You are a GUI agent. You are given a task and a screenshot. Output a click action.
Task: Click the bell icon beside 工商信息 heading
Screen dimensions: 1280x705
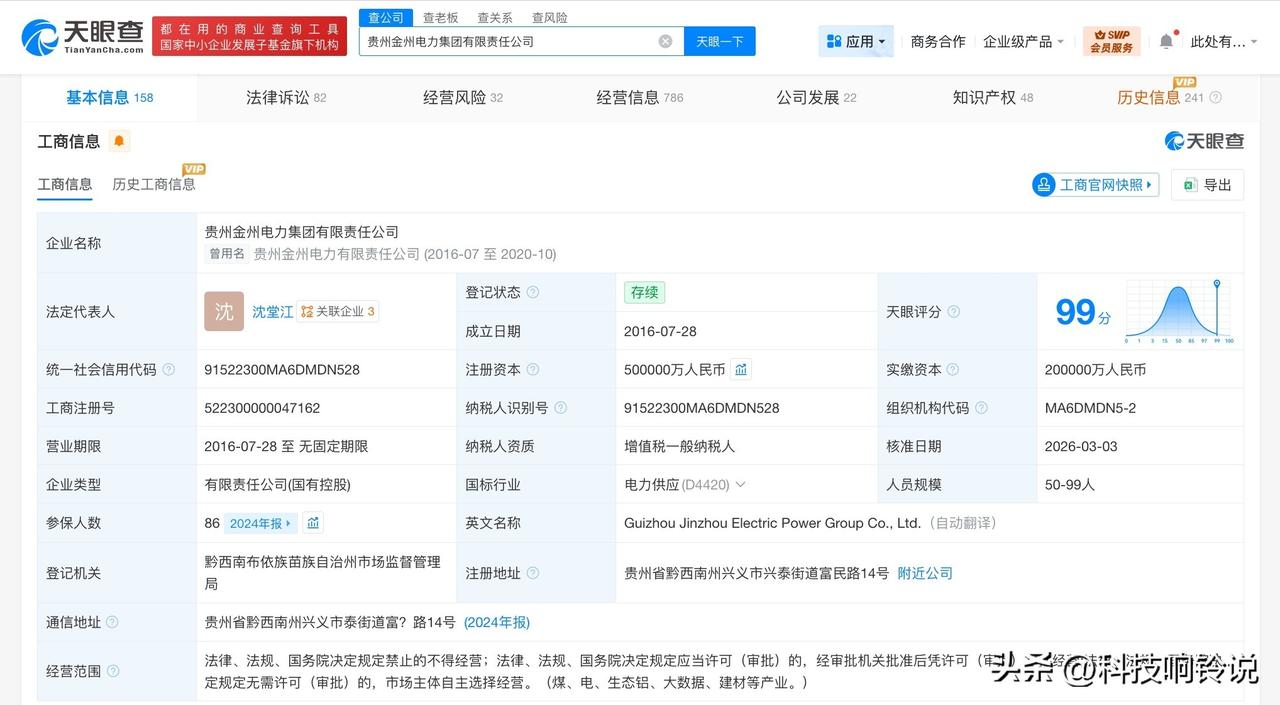coord(119,141)
